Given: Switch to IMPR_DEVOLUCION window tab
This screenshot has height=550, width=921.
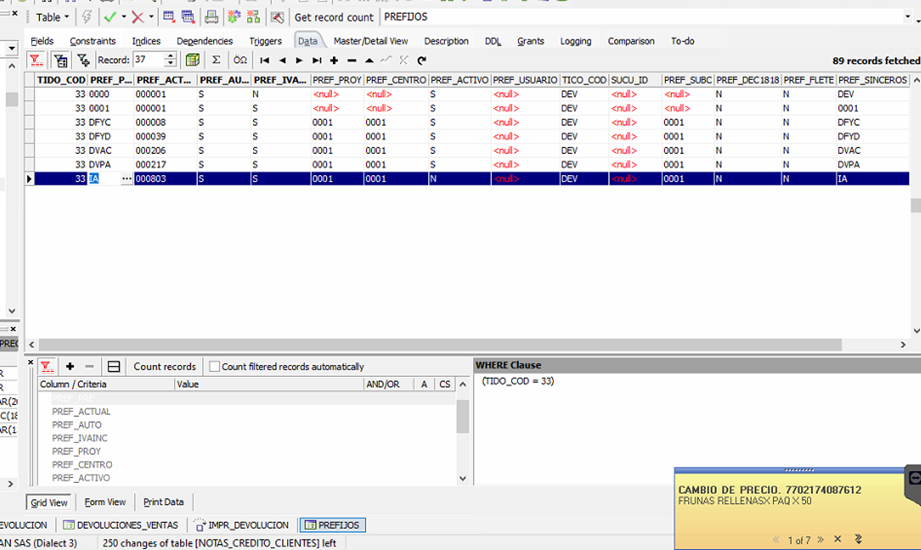Looking at the screenshot, I should [241, 525].
